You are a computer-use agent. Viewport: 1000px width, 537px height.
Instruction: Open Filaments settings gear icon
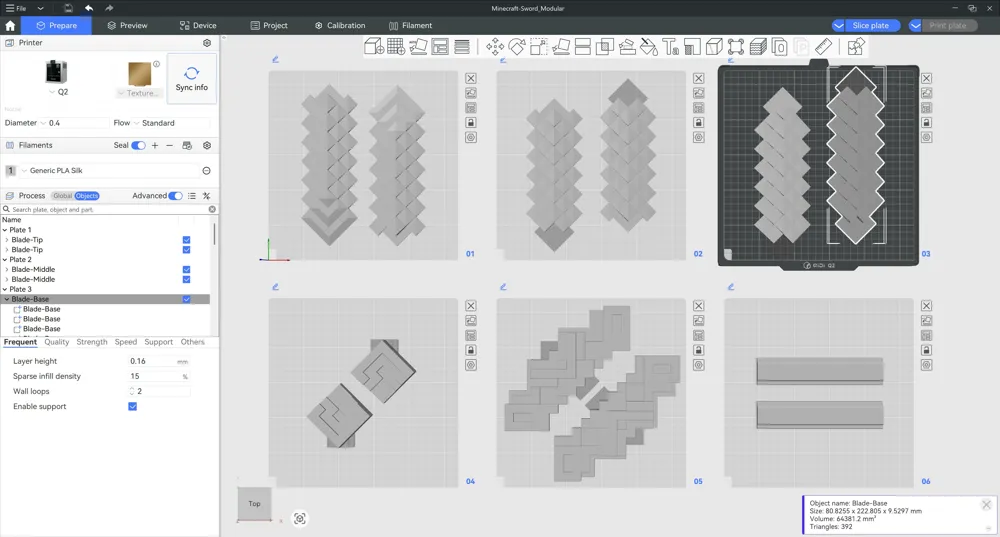tap(207, 145)
